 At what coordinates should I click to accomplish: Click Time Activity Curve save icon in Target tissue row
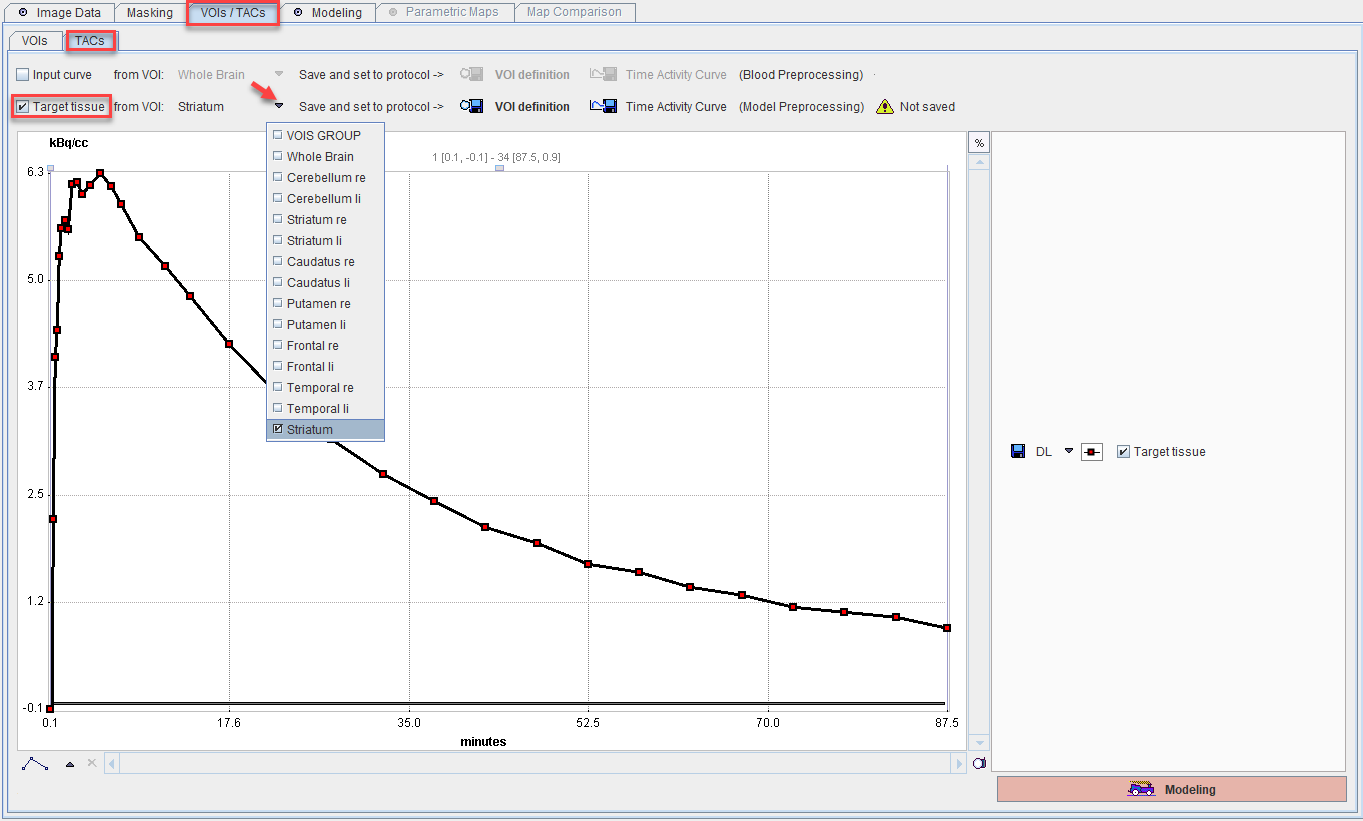pos(603,106)
